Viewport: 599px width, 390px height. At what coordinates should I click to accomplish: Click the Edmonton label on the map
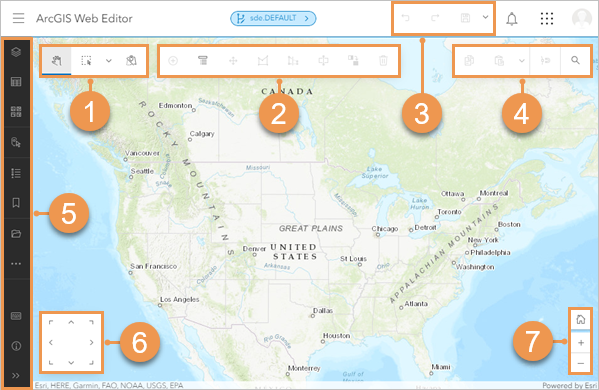[x=175, y=105]
